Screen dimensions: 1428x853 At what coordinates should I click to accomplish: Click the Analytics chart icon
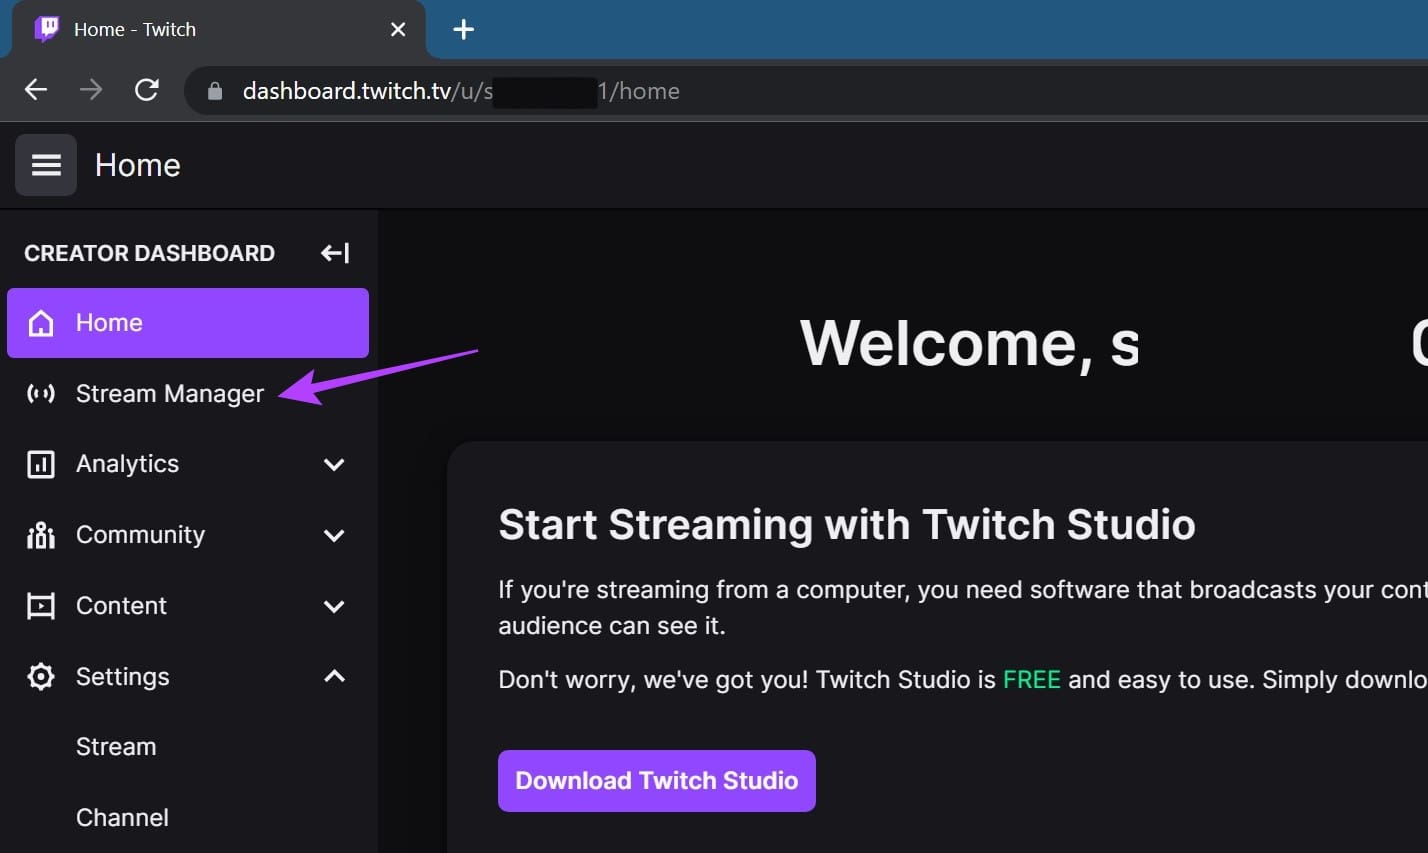pos(41,464)
